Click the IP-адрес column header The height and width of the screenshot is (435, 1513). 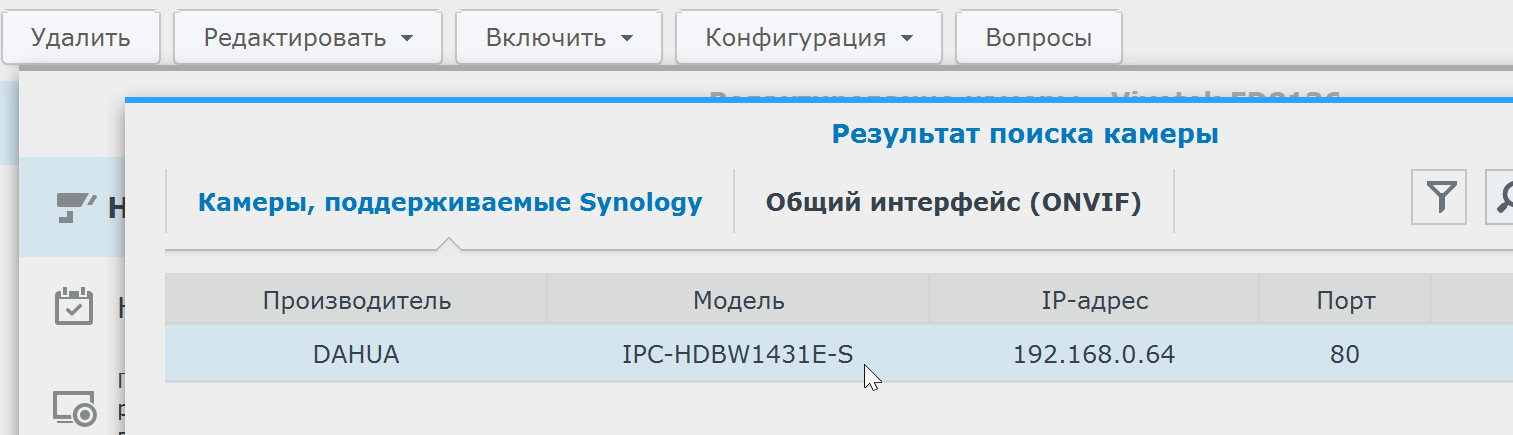pyautogui.click(x=1094, y=300)
